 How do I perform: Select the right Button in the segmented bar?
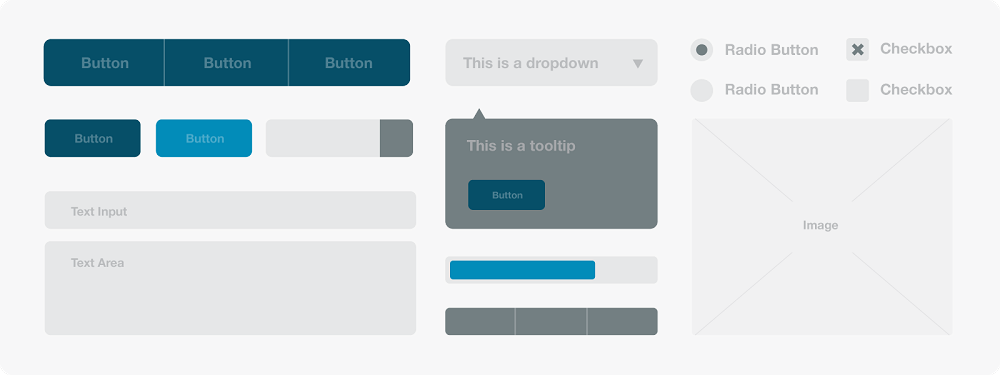click(349, 62)
